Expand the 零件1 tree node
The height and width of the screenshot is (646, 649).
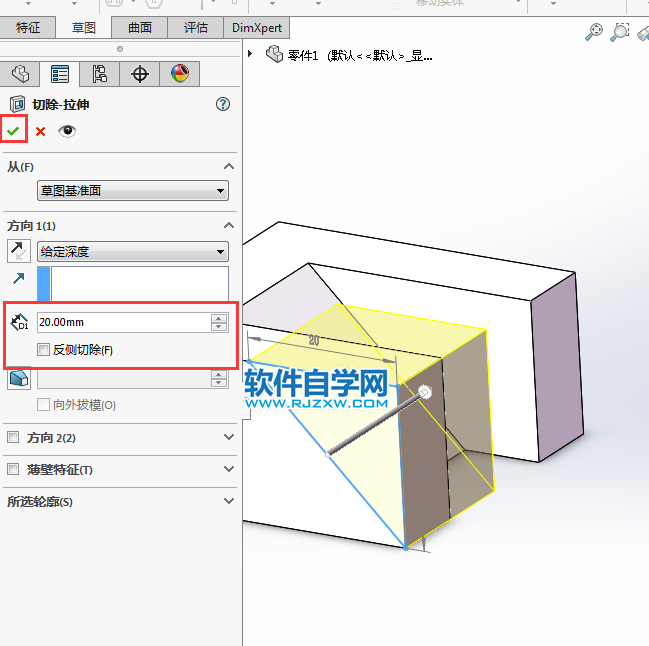pyautogui.click(x=250, y=54)
